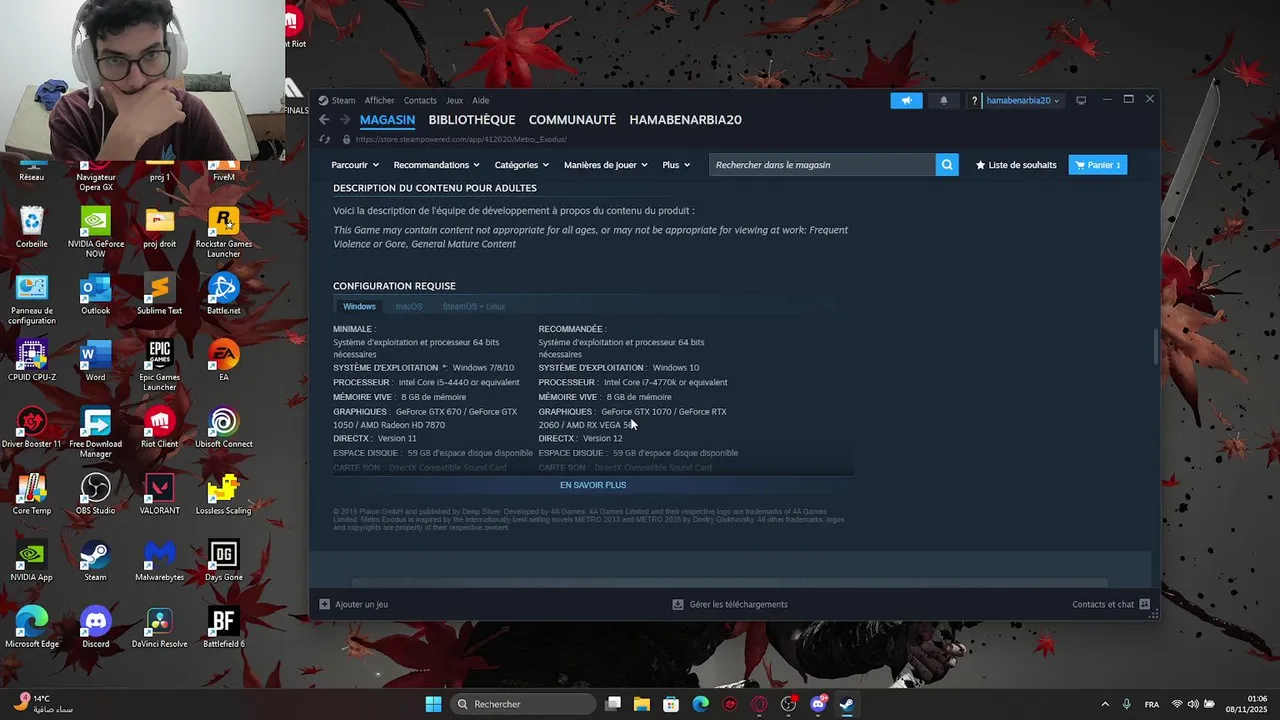Open Panier 1 cart button
The image size is (1280, 720).
tap(1098, 165)
